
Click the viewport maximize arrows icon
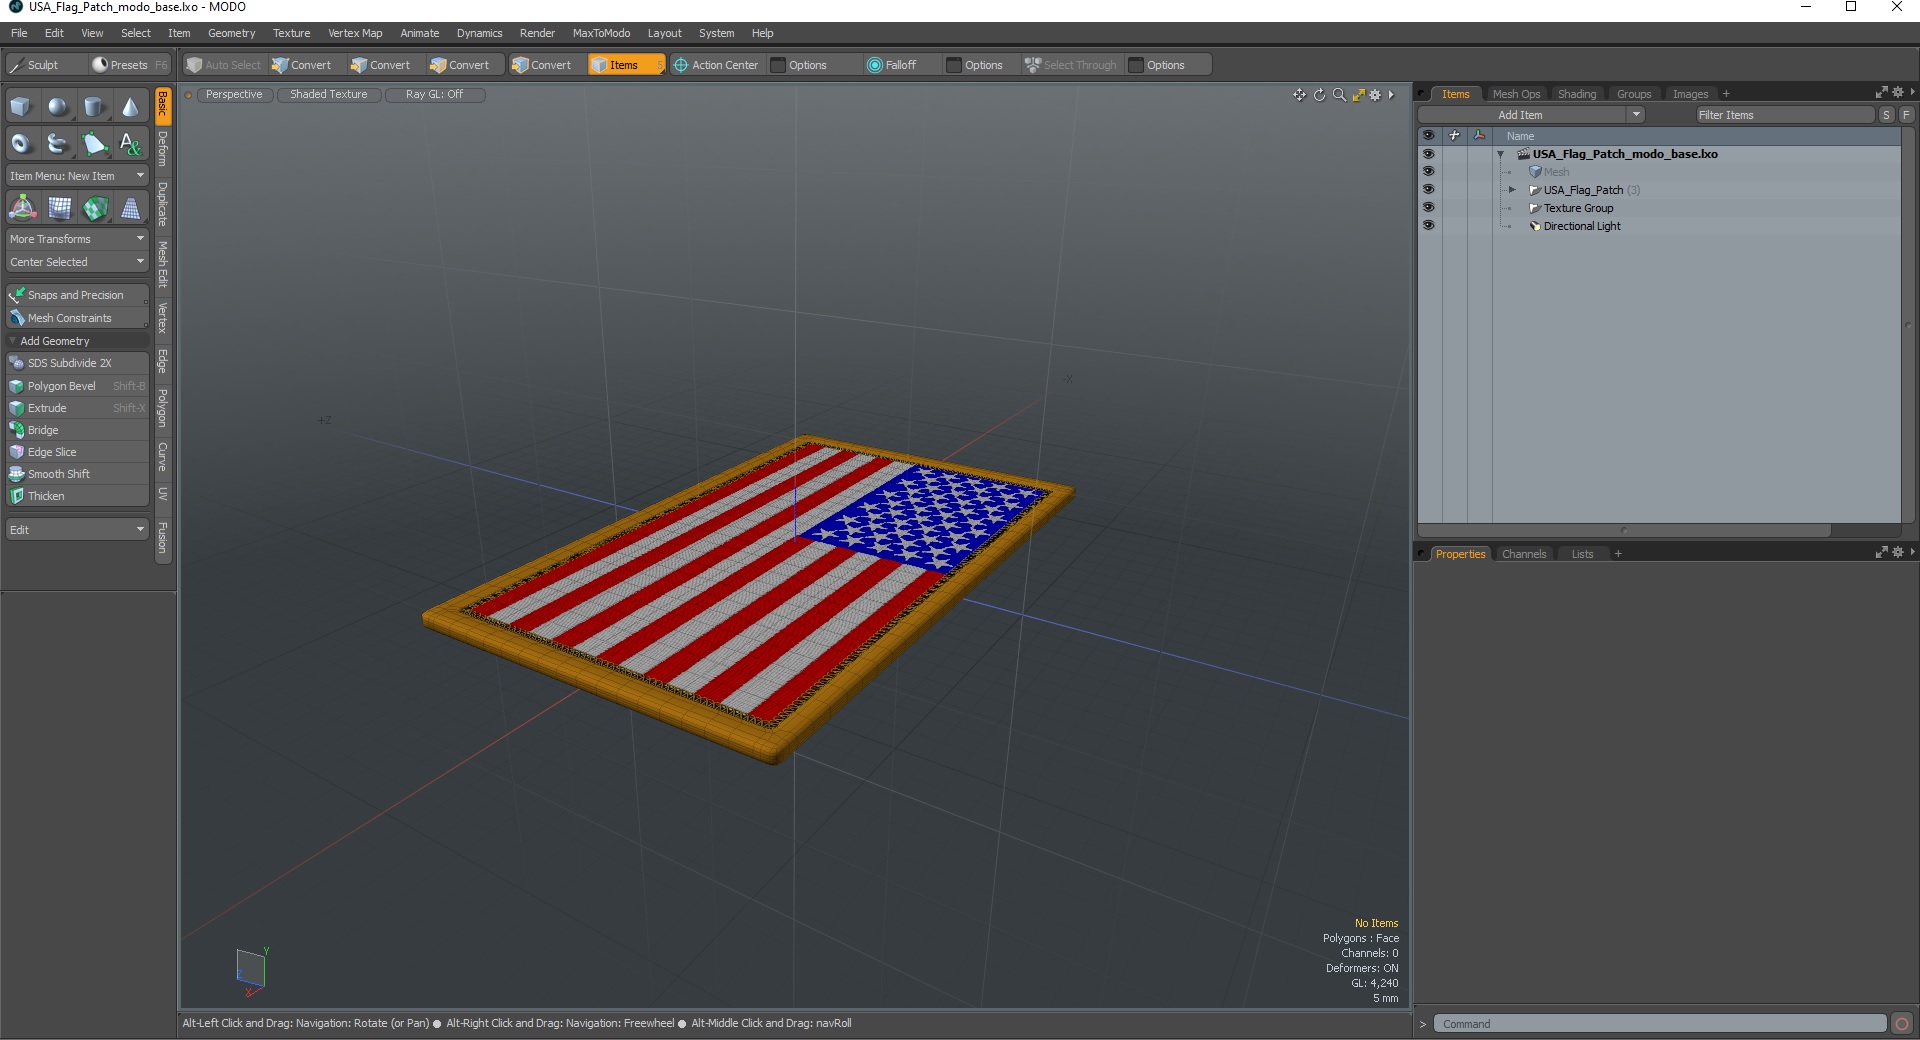pos(1358,95)
